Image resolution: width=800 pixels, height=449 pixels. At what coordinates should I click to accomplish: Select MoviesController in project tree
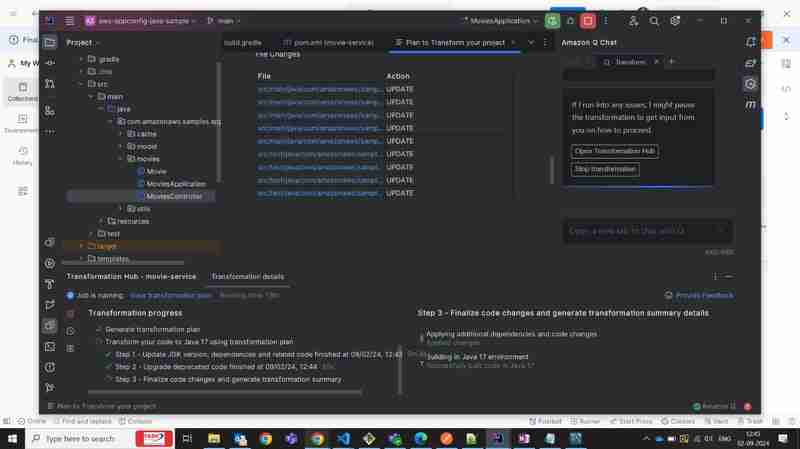(174, 196)
